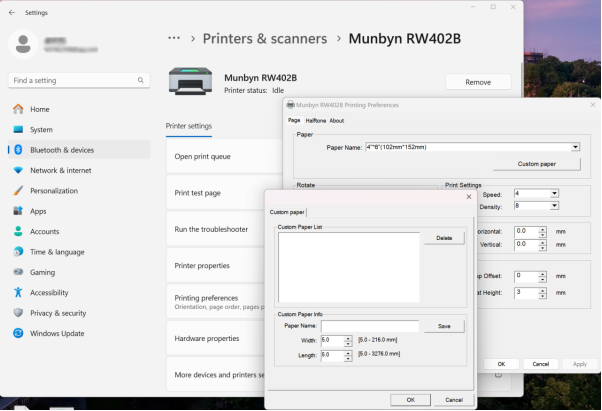Open Windows Update settings
The height and width of the screenshot is (411, 602).
[79, 333]
